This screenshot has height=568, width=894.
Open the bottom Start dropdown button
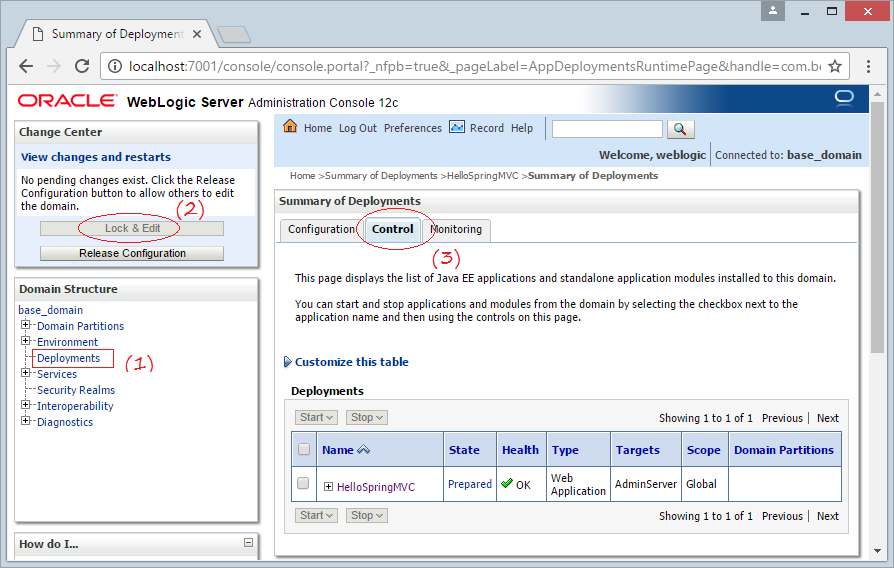click(x=316, y=516)
